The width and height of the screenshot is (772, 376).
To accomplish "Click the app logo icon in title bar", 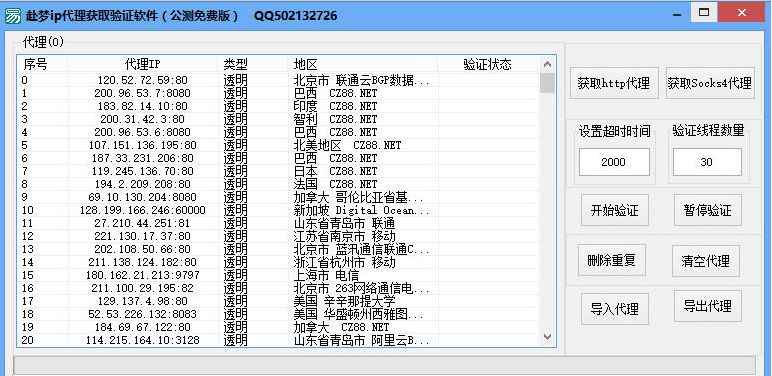I will pos(13,16).
